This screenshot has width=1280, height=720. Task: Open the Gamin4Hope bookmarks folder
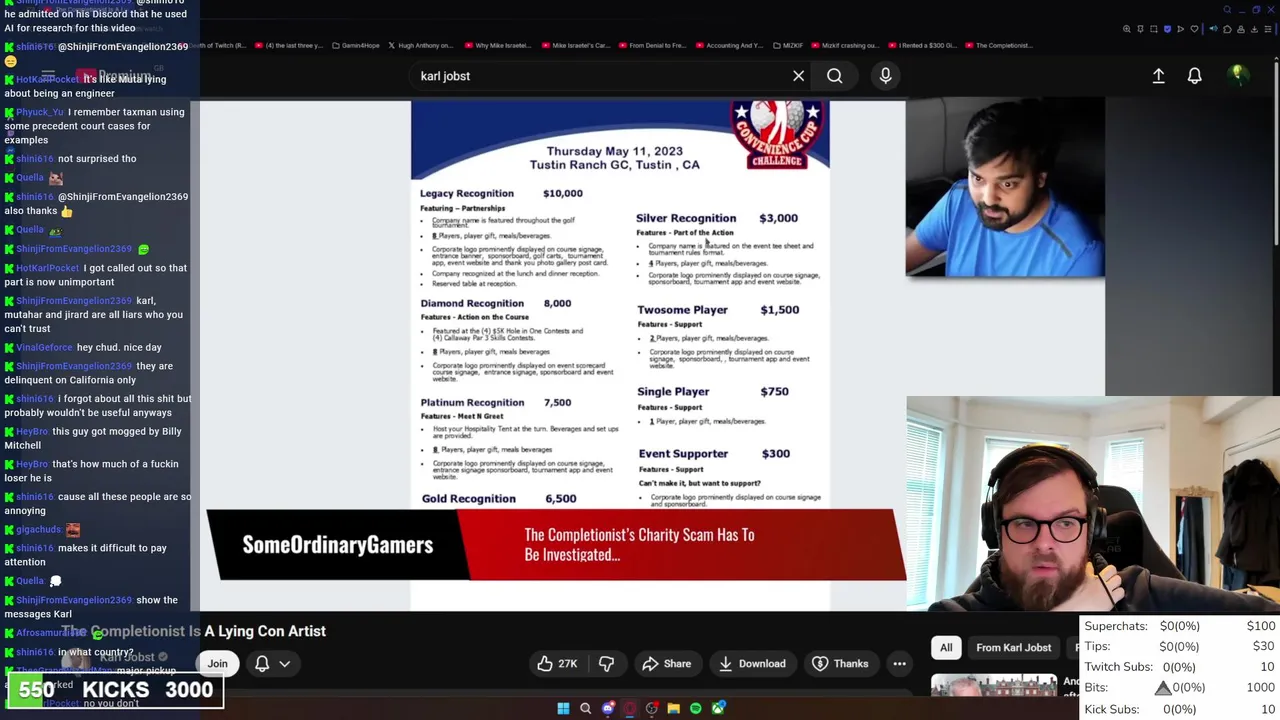pos(356,45)
